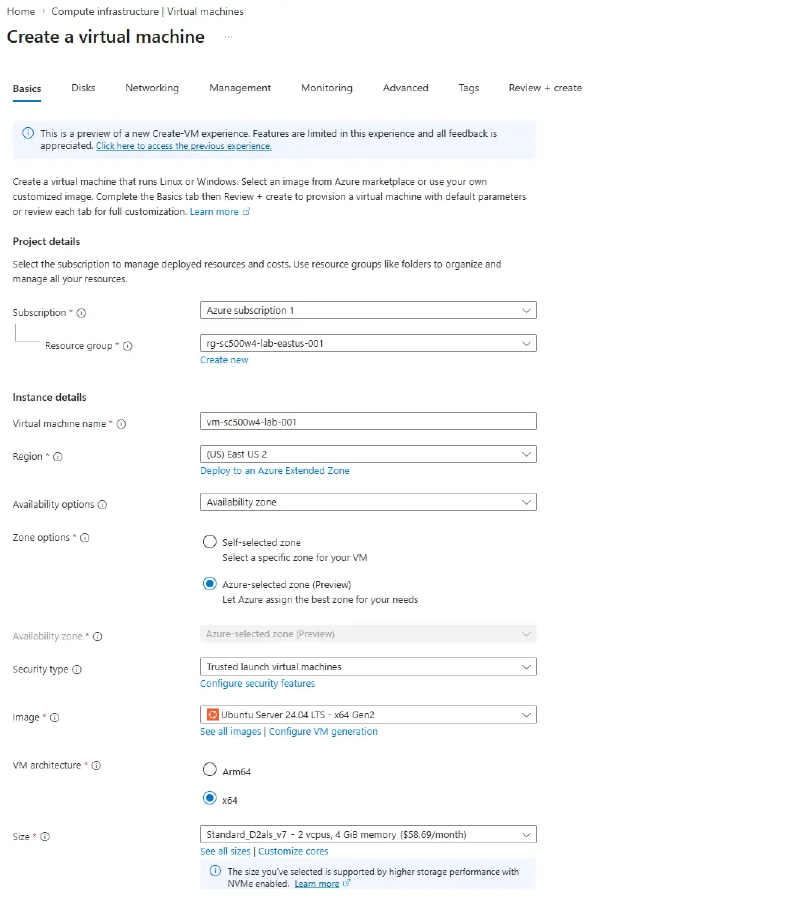This screenshot has width=800, height=901.
Task: Open the Review + create tab
Action: pyautogui.click(x=545, y=88)
